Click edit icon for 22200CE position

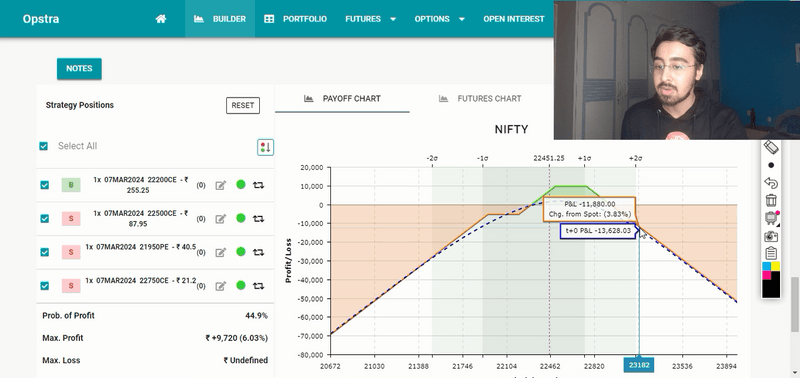(220, 185)
